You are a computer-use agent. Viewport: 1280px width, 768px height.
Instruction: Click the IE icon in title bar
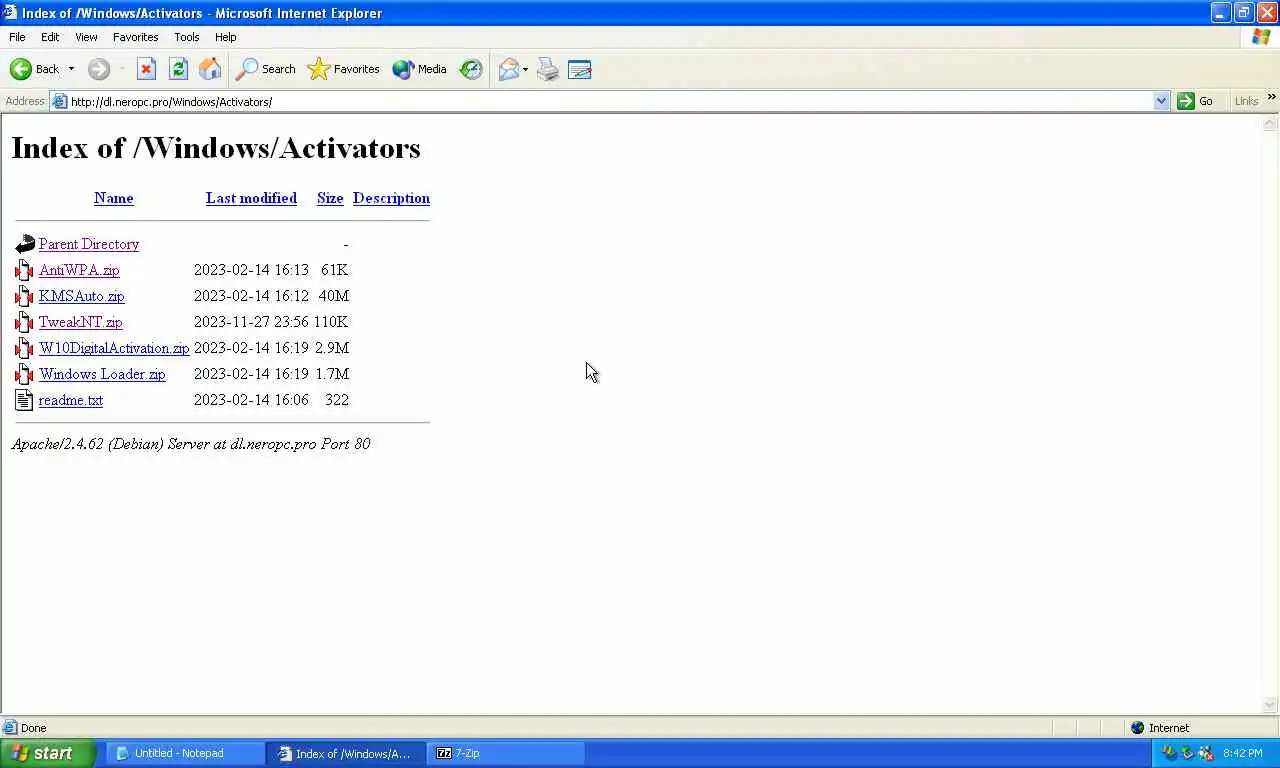coord(10,13)
